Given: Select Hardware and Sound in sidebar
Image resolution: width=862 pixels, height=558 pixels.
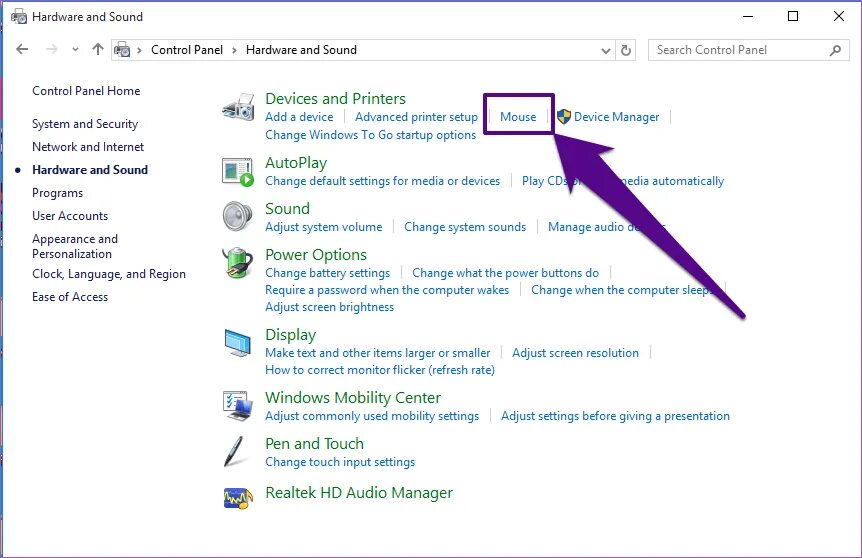Looking at the screenshot, I should click(x=90, y=170).
